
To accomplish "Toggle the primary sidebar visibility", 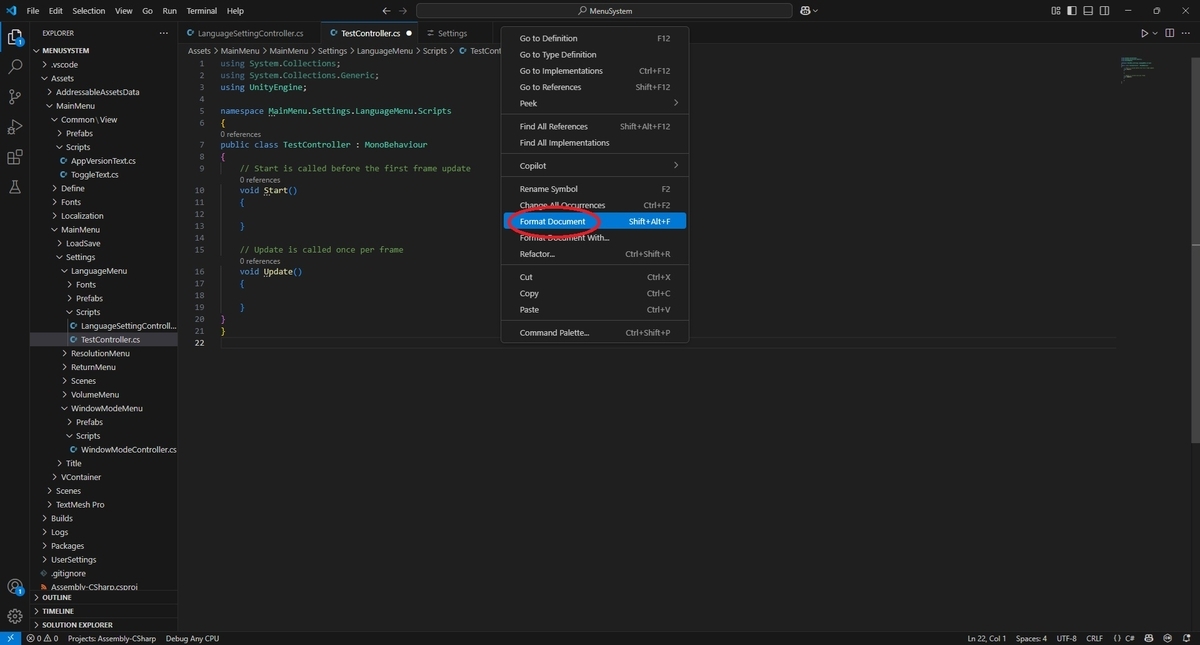I will pyautogui.click(x=1072, y=10).
